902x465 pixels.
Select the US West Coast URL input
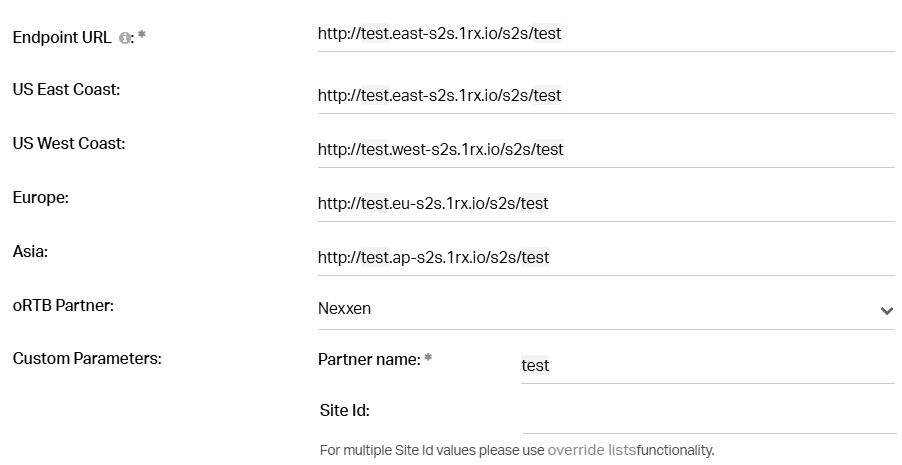tap(605, 150)
